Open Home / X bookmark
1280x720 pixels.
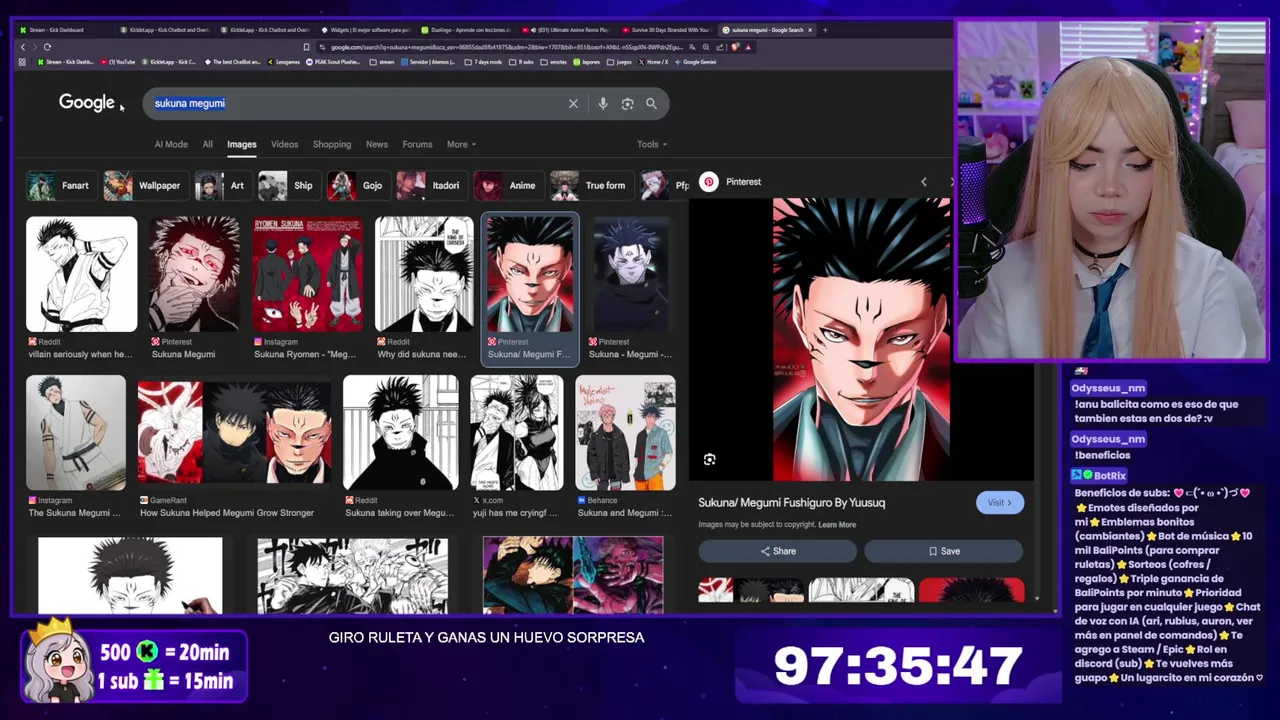pos(653,62)
